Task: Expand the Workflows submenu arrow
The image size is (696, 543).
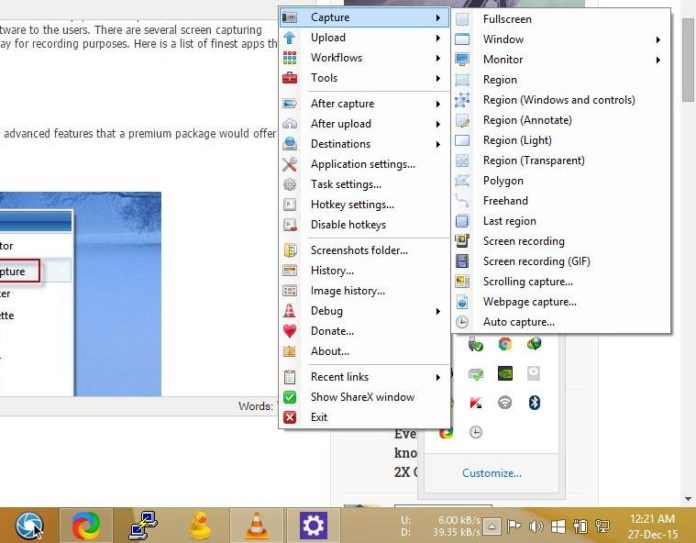Action: pyautogui.click(x=438, y=58)
